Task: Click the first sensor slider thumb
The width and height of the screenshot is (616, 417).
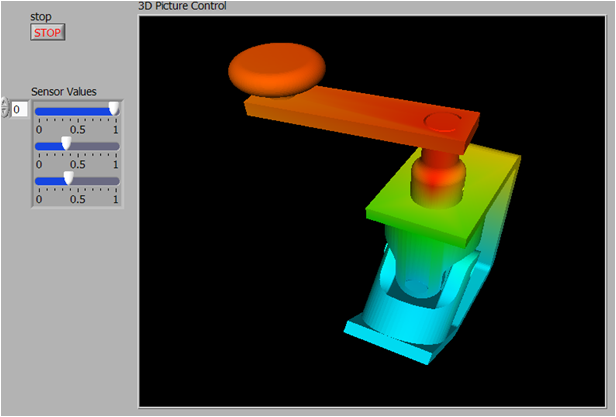Action: click(114, 108)
